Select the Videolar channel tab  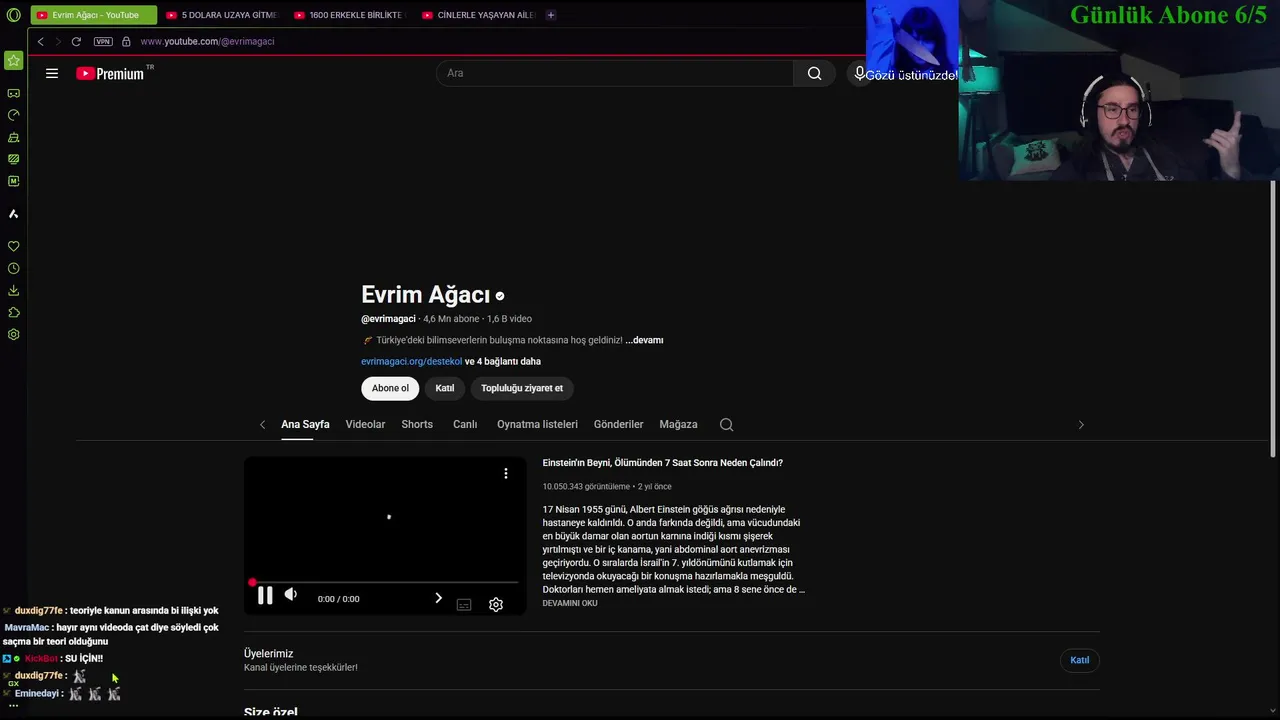click(x=365, y=425)
